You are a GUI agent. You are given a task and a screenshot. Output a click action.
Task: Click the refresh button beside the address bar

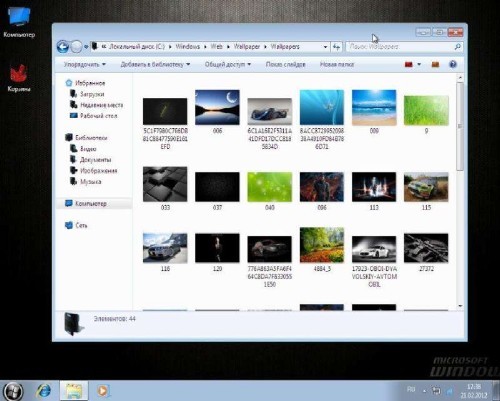coord(336,47)
